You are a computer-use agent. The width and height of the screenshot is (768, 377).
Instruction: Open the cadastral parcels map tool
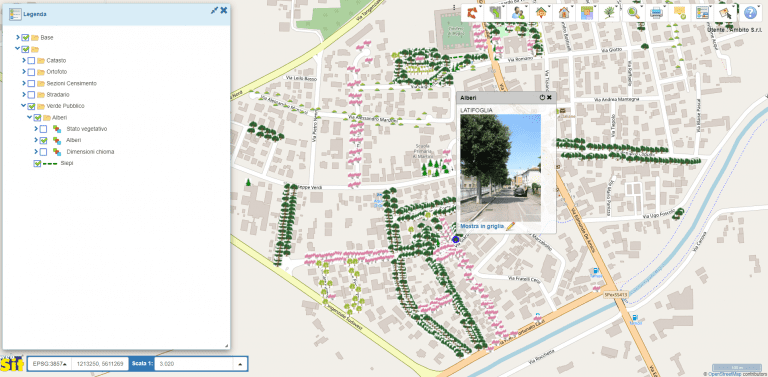click(x=586, y=13)
